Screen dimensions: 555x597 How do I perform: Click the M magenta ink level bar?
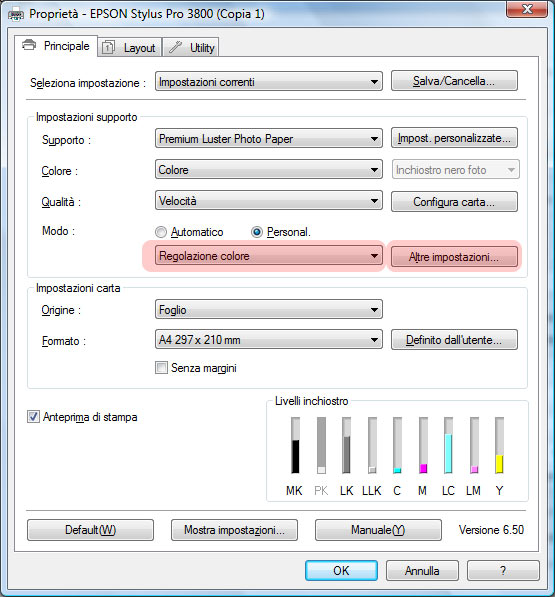pos(423,445)
